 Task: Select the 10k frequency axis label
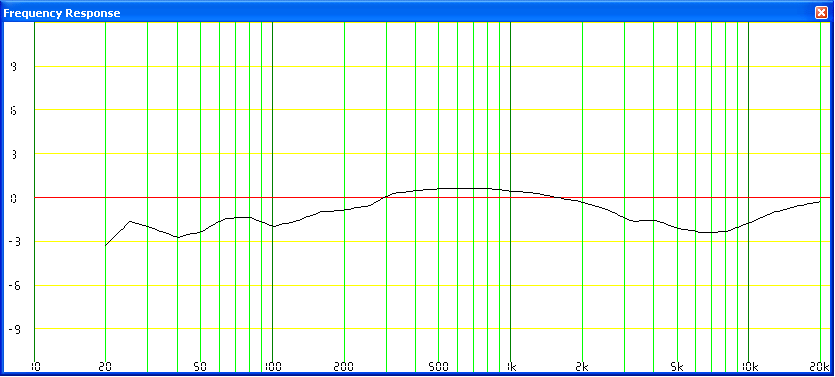click(749, 366)
